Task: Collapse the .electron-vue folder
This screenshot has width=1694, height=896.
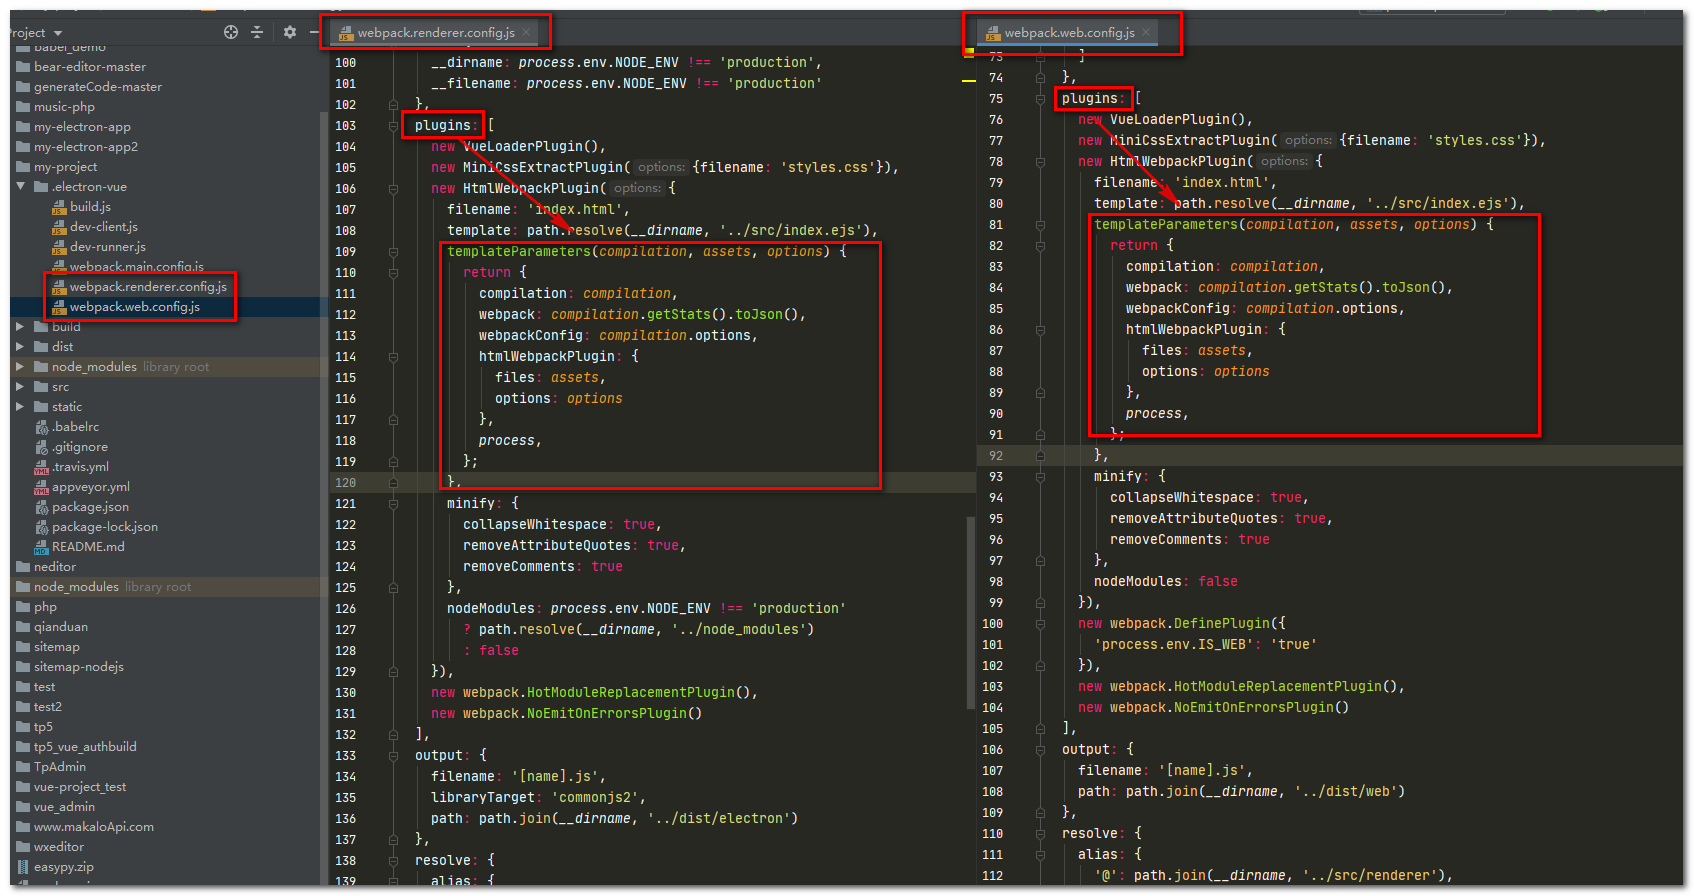Action: 21,187
